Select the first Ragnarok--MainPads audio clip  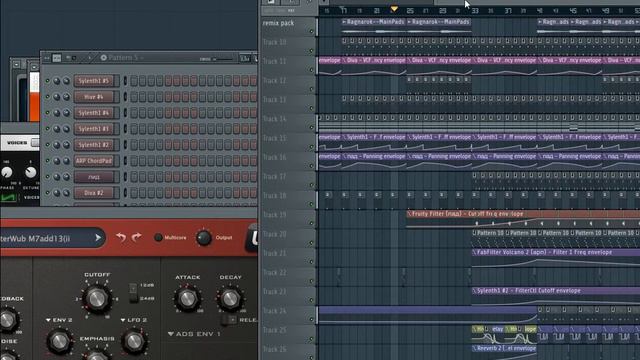pyautogui.click(x=373, y=26)
